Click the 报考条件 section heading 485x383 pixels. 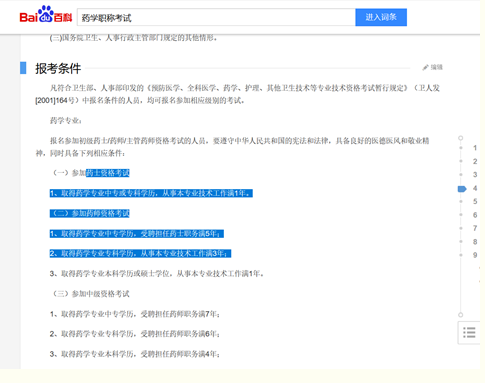click(x=58, y=69)
